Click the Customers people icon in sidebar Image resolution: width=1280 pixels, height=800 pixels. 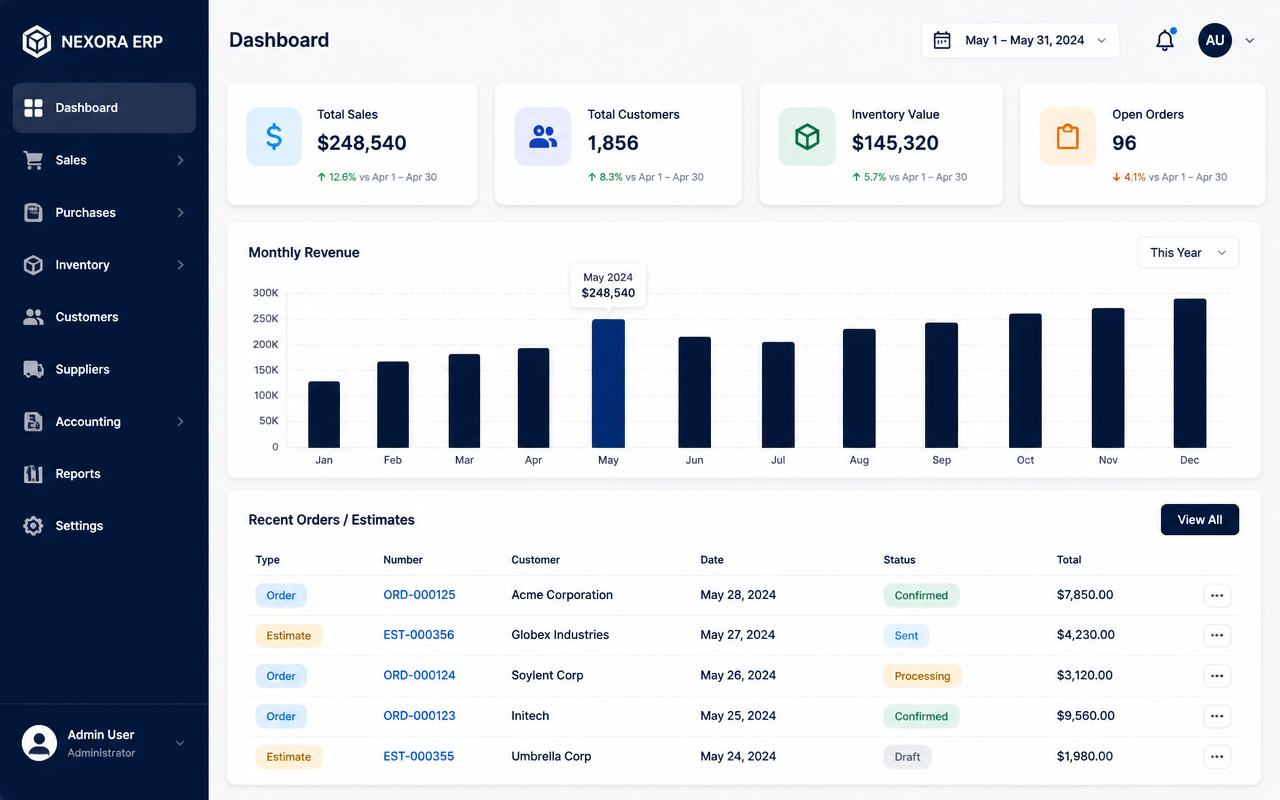point(33,317)
